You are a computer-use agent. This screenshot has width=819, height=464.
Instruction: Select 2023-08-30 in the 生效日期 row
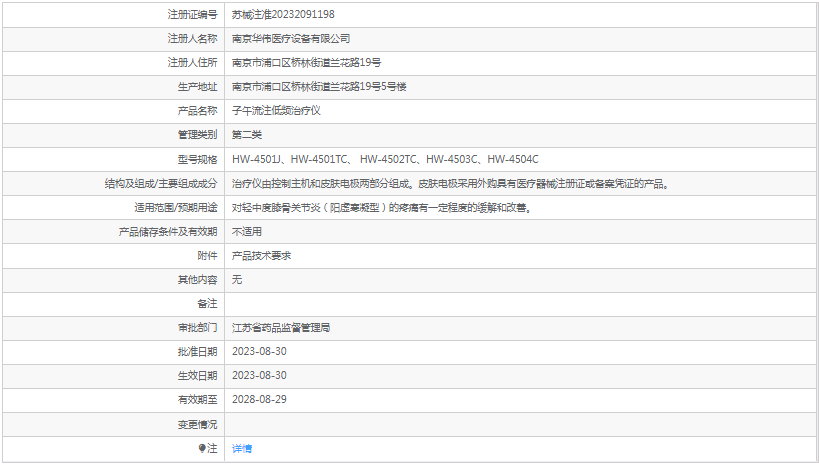coord(259,376)
